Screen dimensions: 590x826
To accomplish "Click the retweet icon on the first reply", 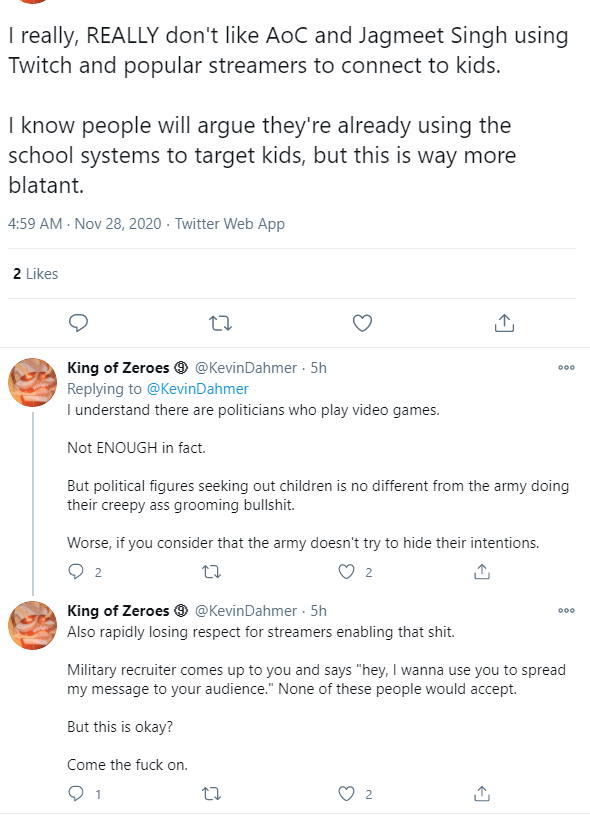I will [x=211, y=571].
